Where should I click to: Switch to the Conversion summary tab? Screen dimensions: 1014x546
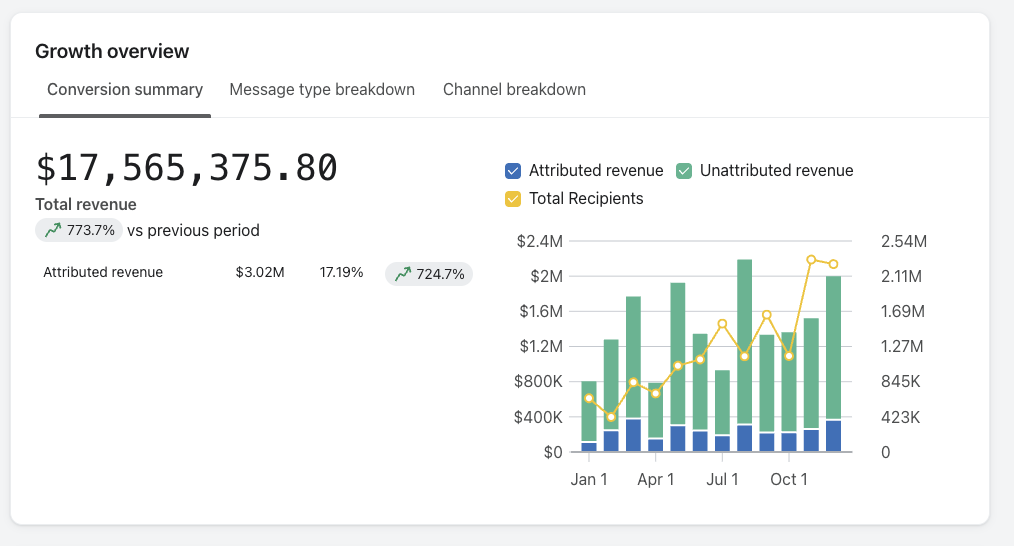click(x=125, y=89)
